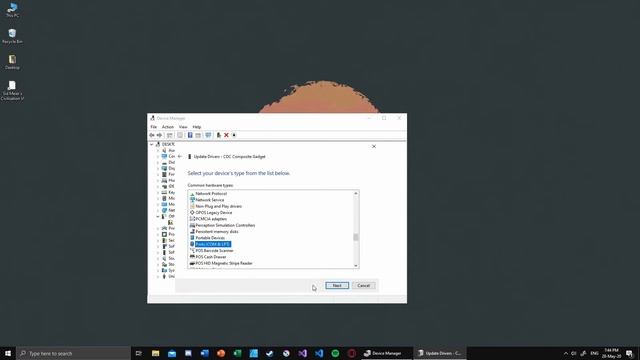Open the Mail app from taskbar
This screenshot has width=640, height=360.
[172, 353]
